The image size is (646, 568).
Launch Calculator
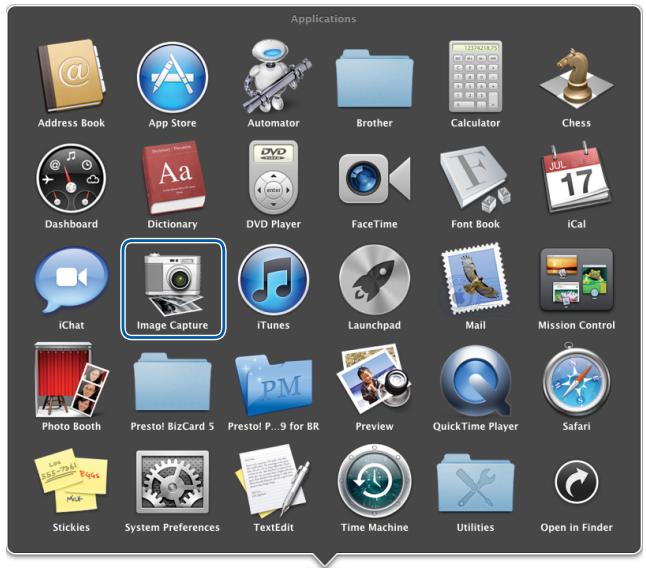point(475,76)
